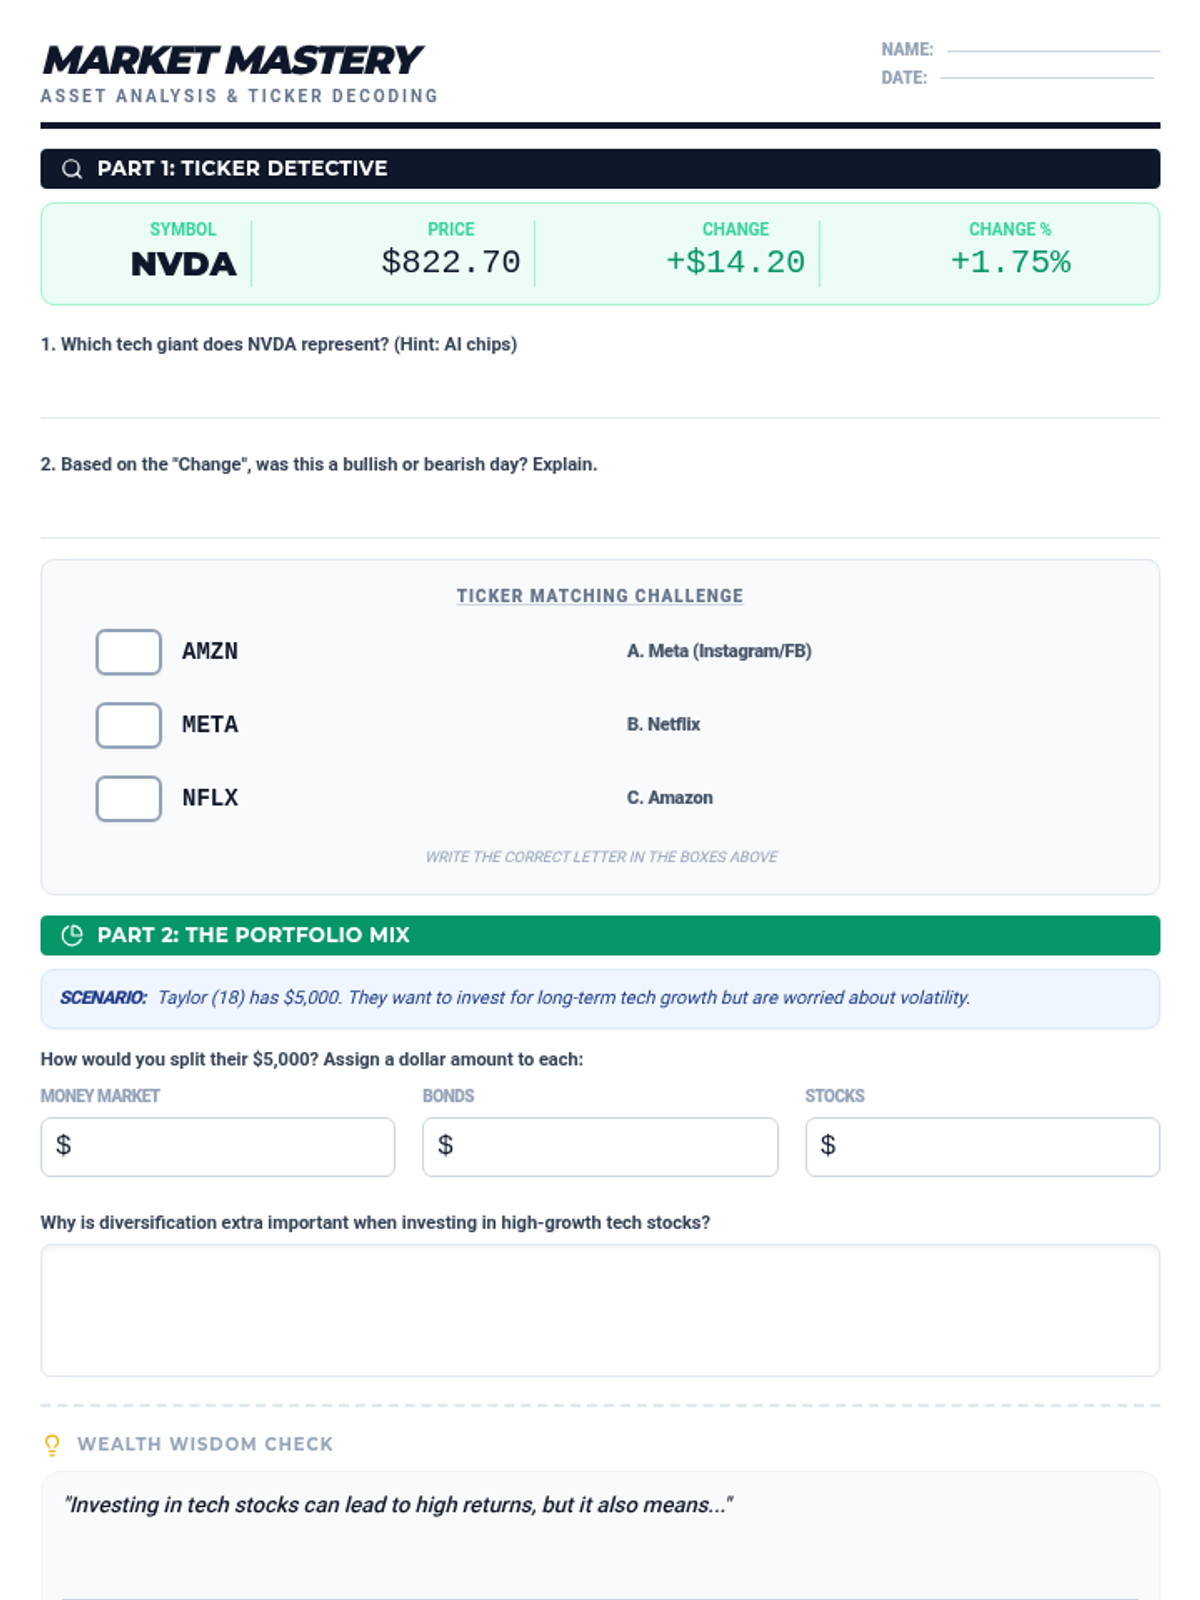
Task: Click option B. Netflix
Action: coord(663,724)
